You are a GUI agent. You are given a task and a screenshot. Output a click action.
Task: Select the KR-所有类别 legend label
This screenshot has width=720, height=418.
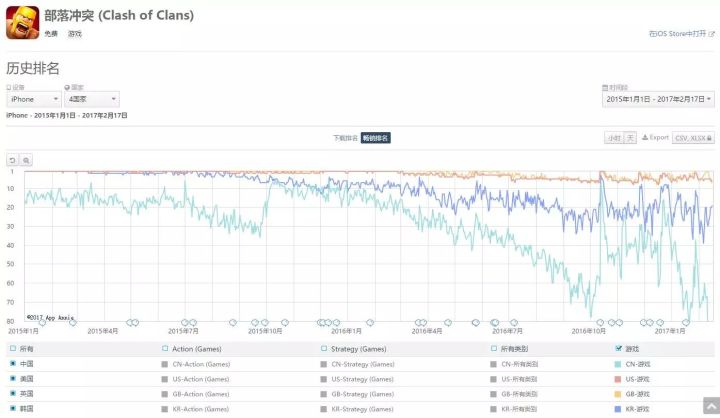pyautogui.click(x=519, y=409)
